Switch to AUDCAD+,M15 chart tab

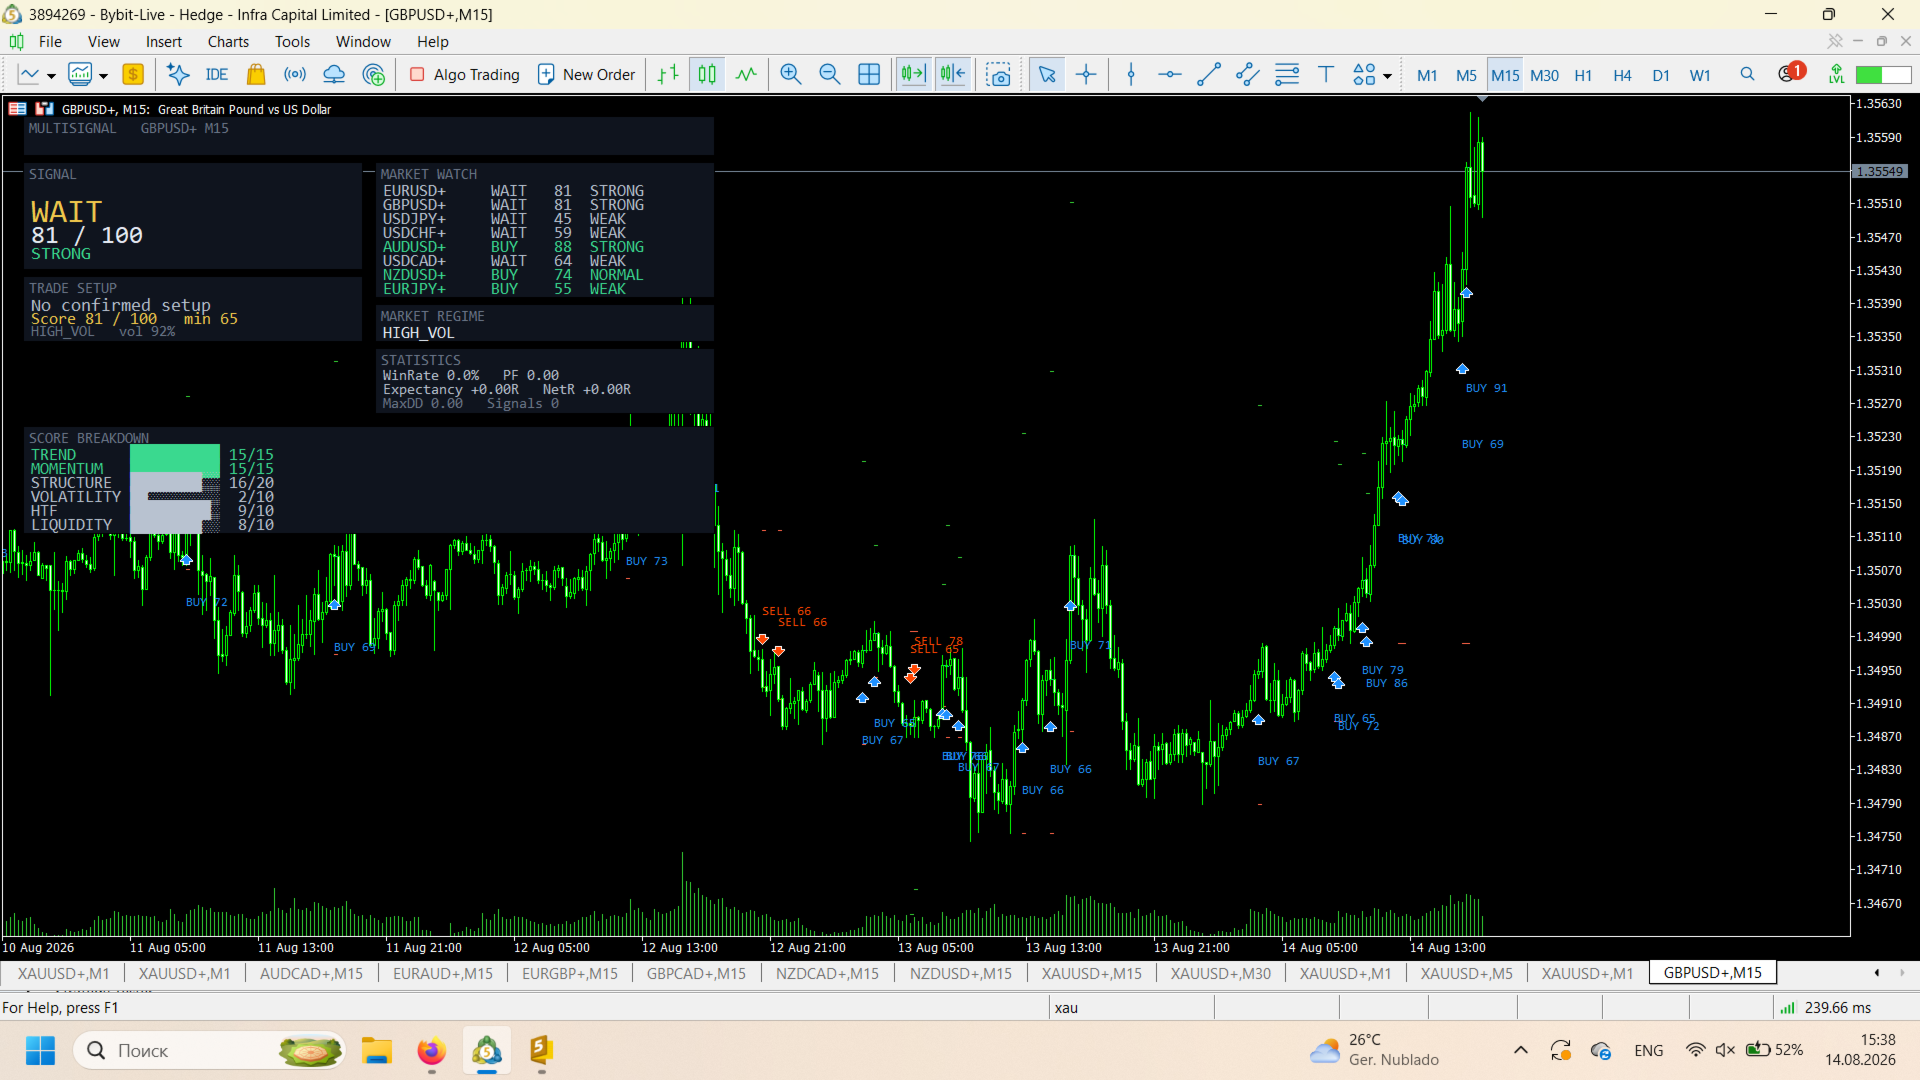(x=311, y=973)
